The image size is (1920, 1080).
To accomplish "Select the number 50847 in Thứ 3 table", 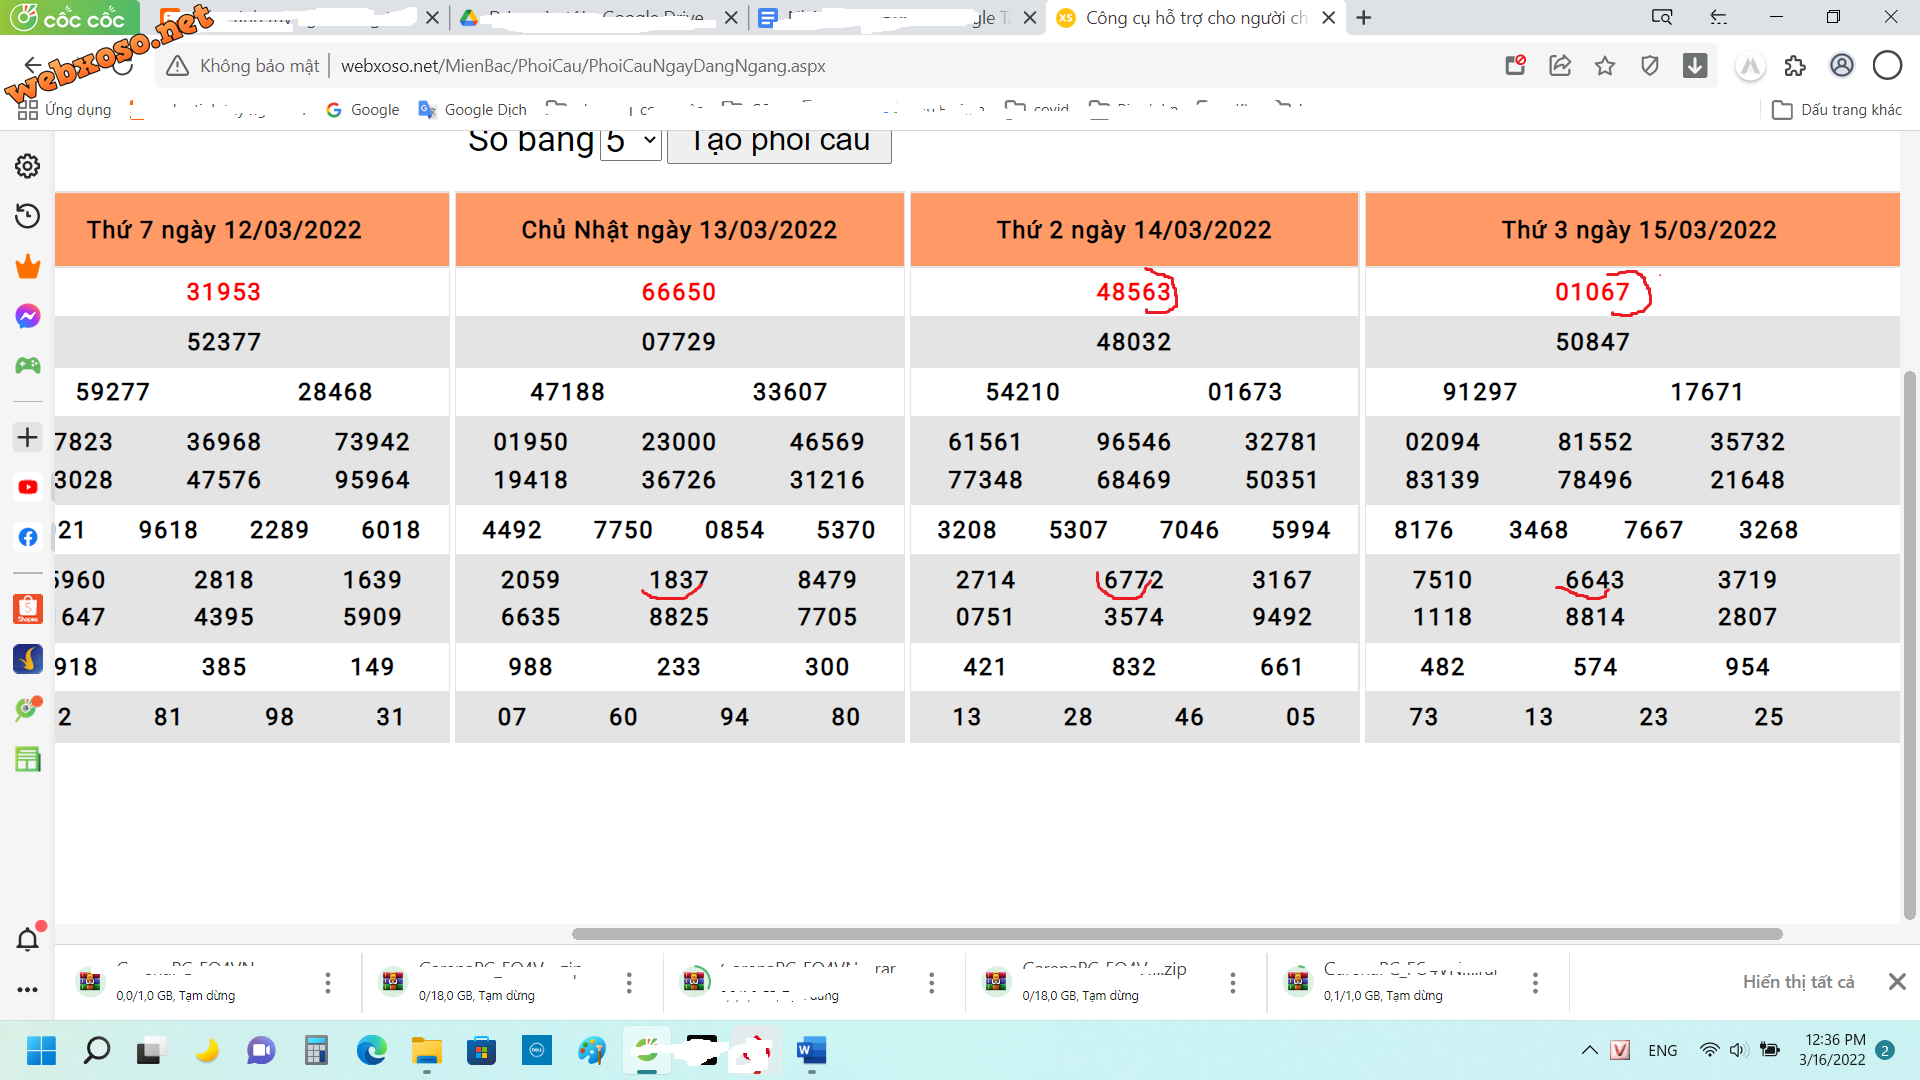I will pos(1593,342).
